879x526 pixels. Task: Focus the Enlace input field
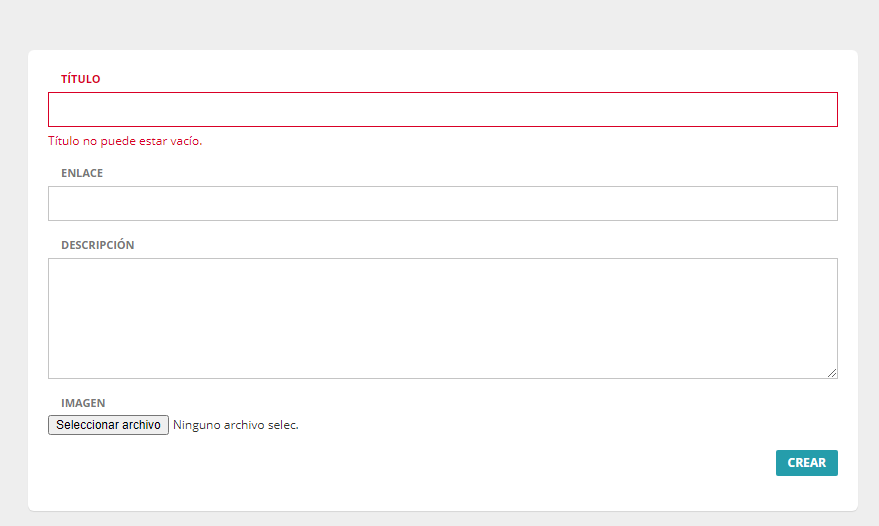[442, 203]
